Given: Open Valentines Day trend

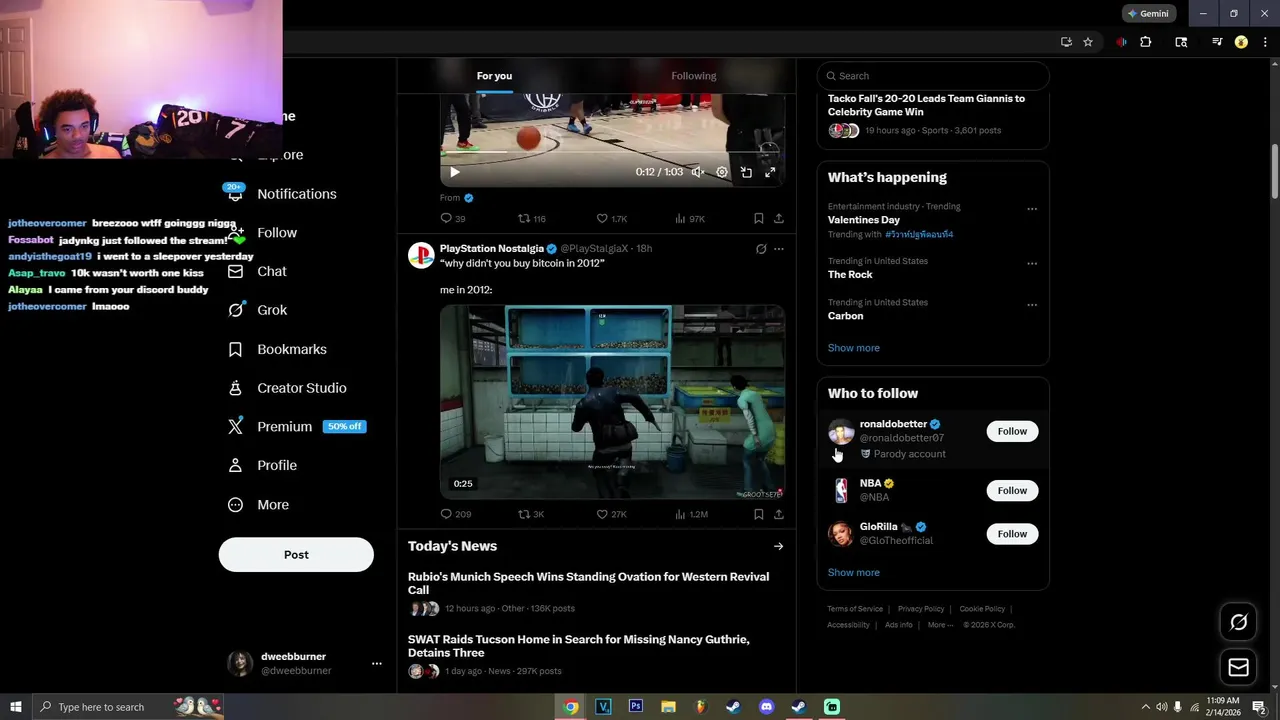Looking at the screenshot, I should pyautogui.click(x=864, y=220).
